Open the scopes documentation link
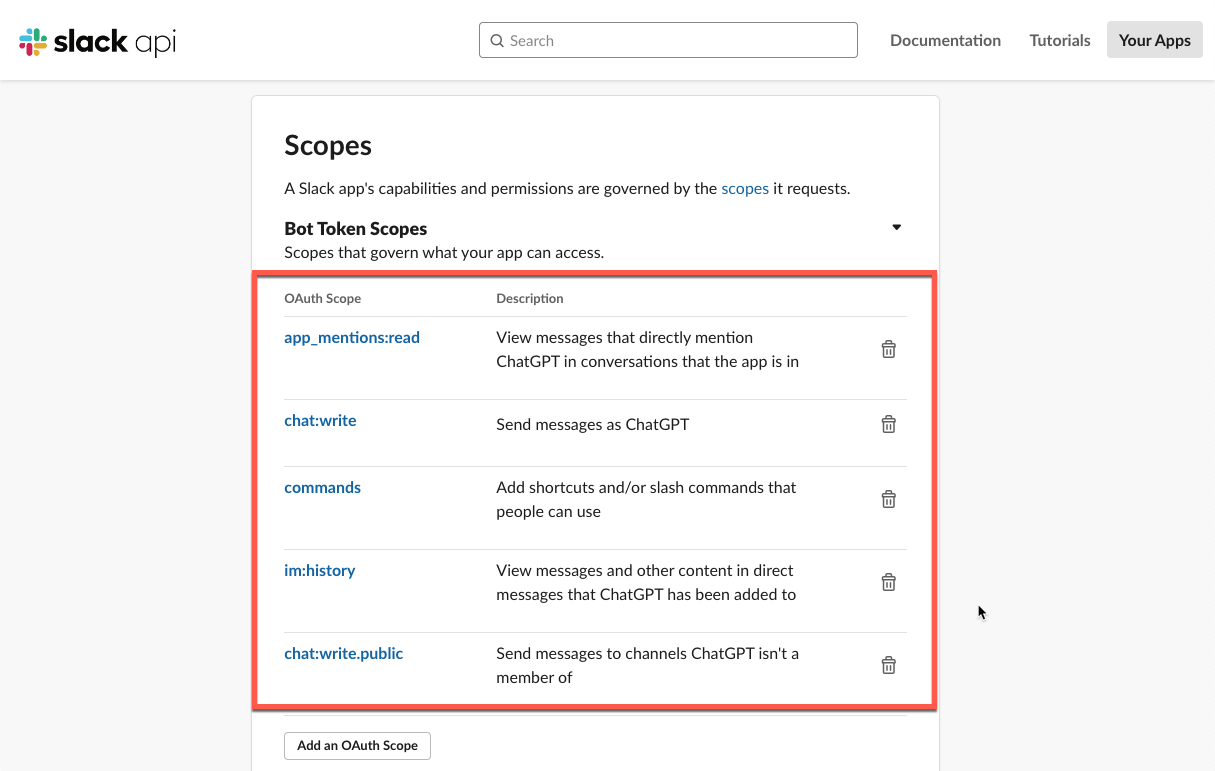Image resolution: width=1215 pixels, height=771 pixels. pos(745,188)
